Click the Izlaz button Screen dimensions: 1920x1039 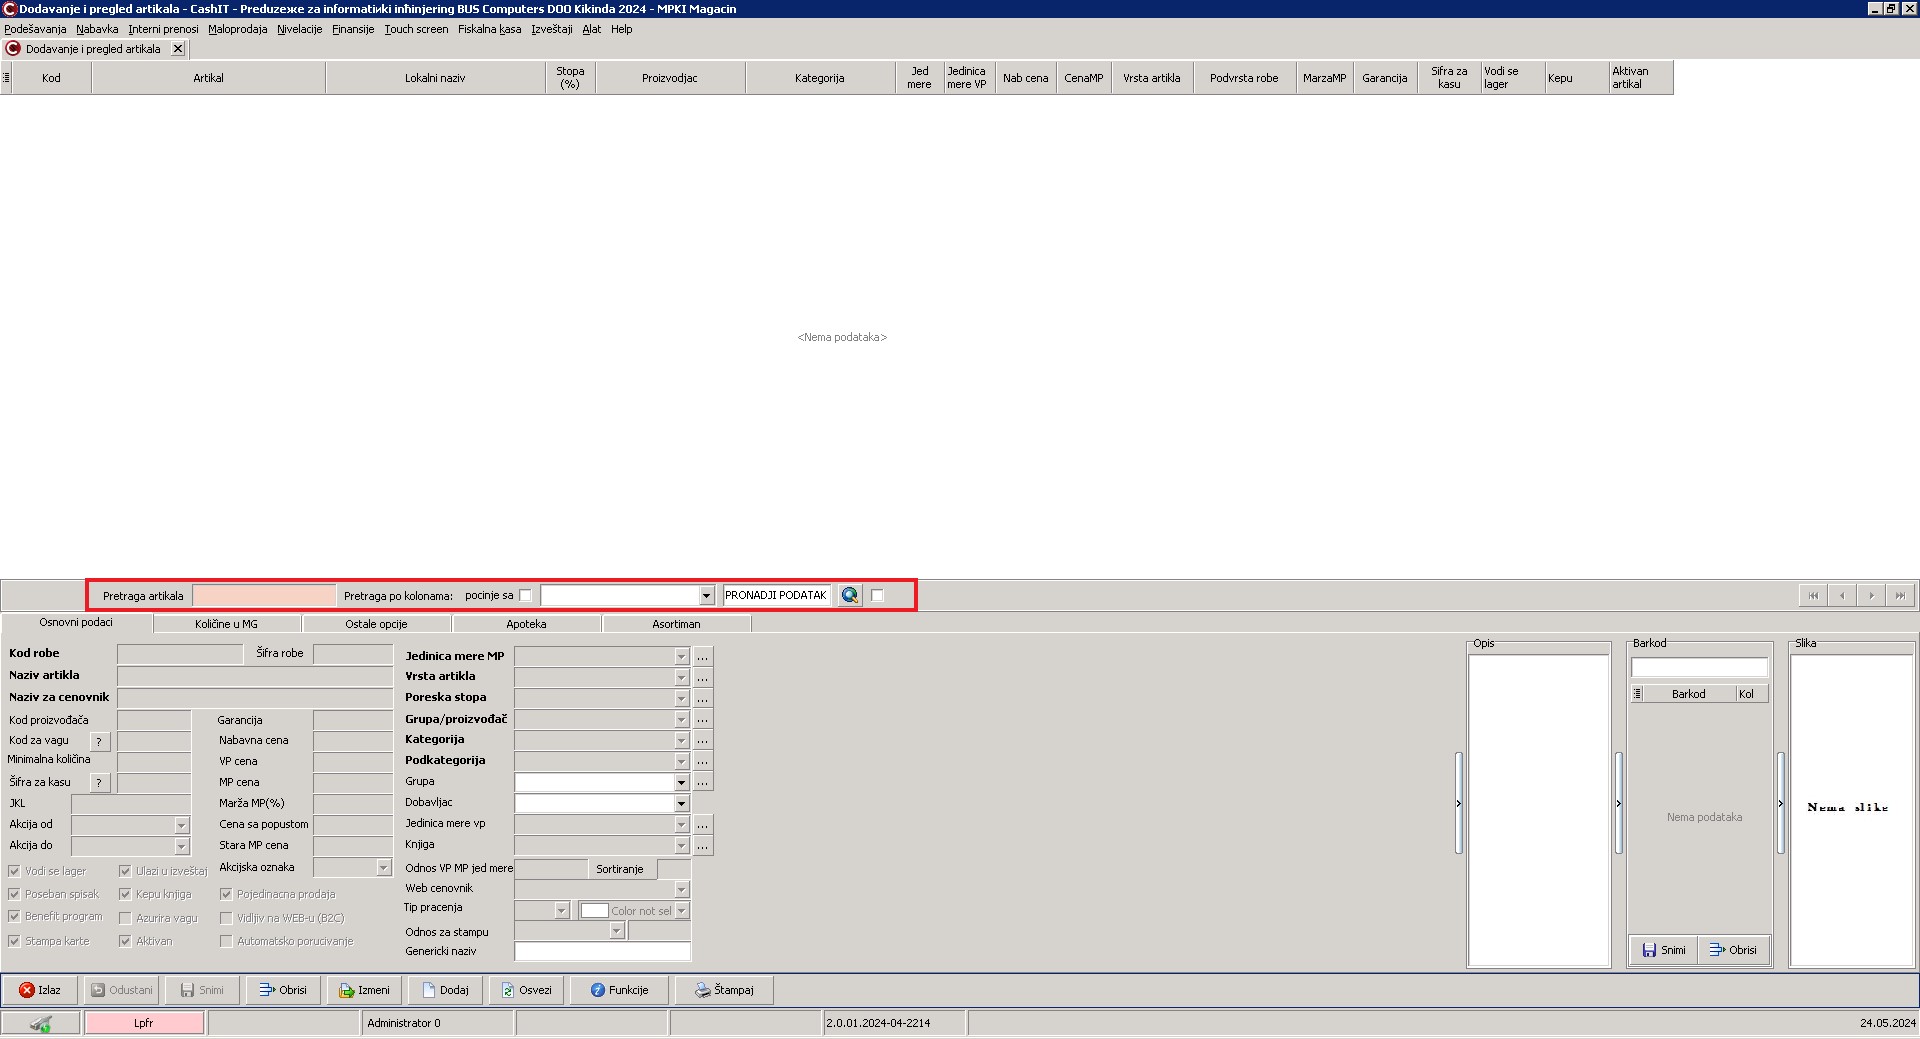40,990
